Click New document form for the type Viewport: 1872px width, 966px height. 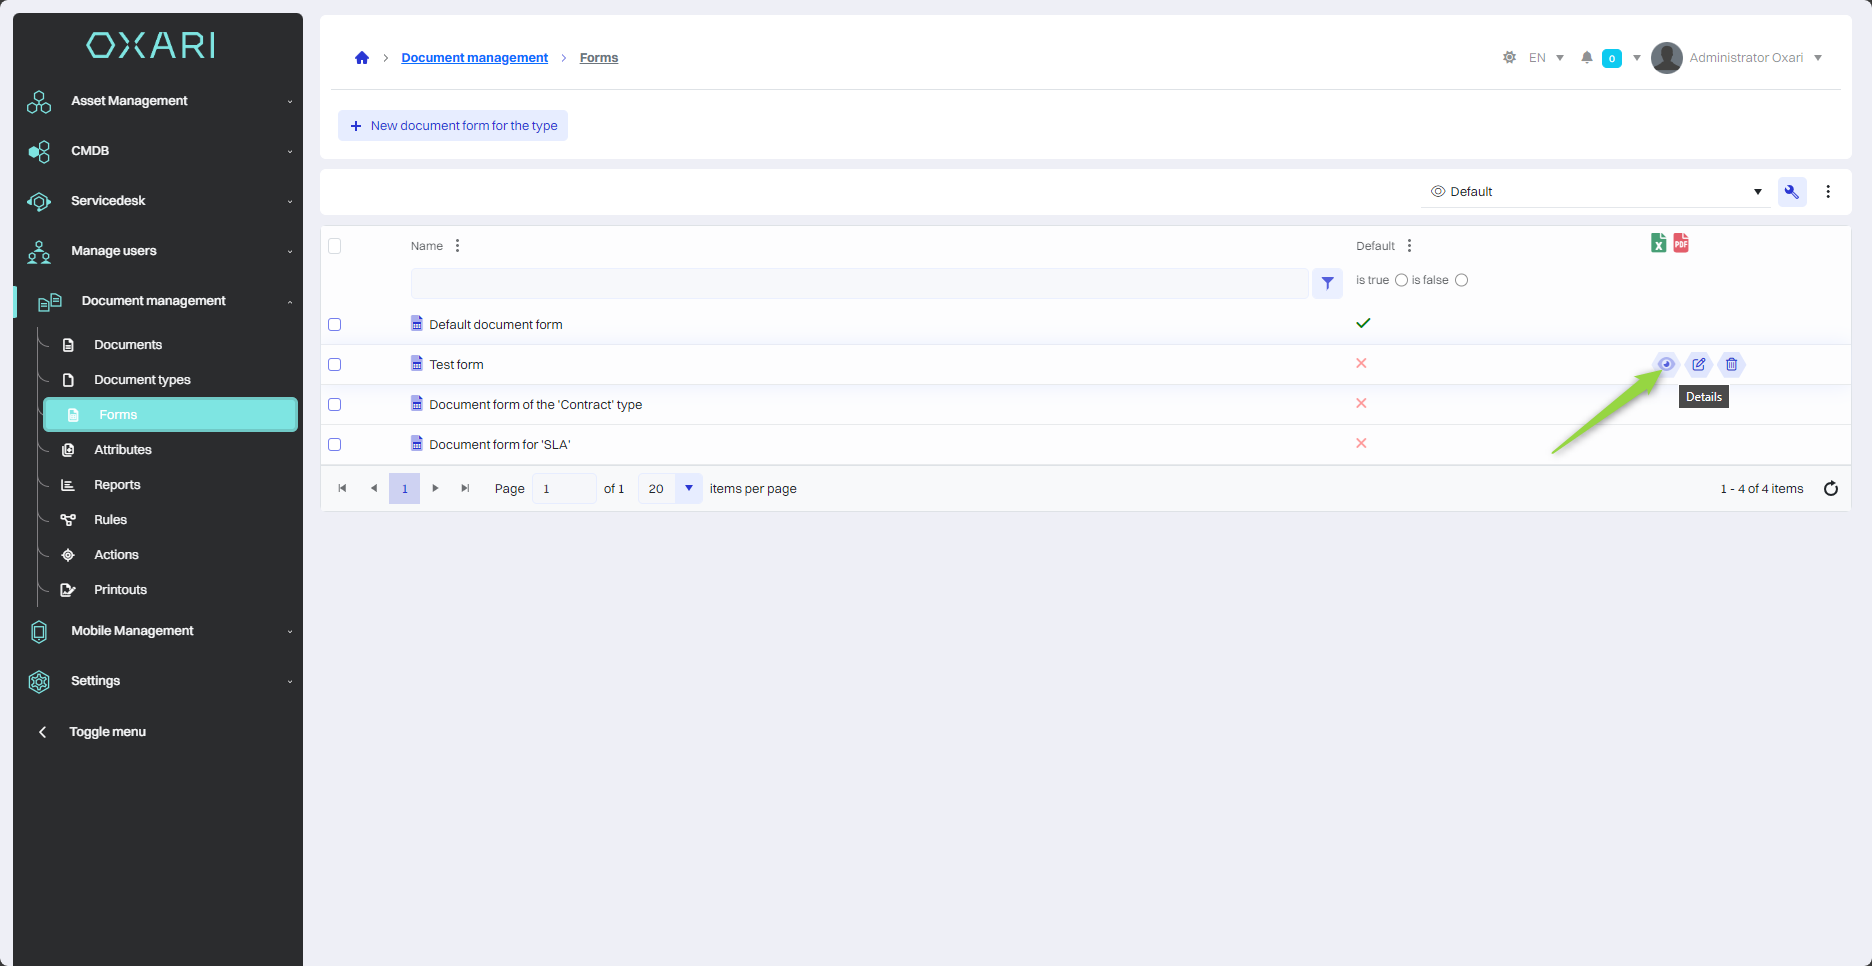pyautogui.click(x=453, y=126)
